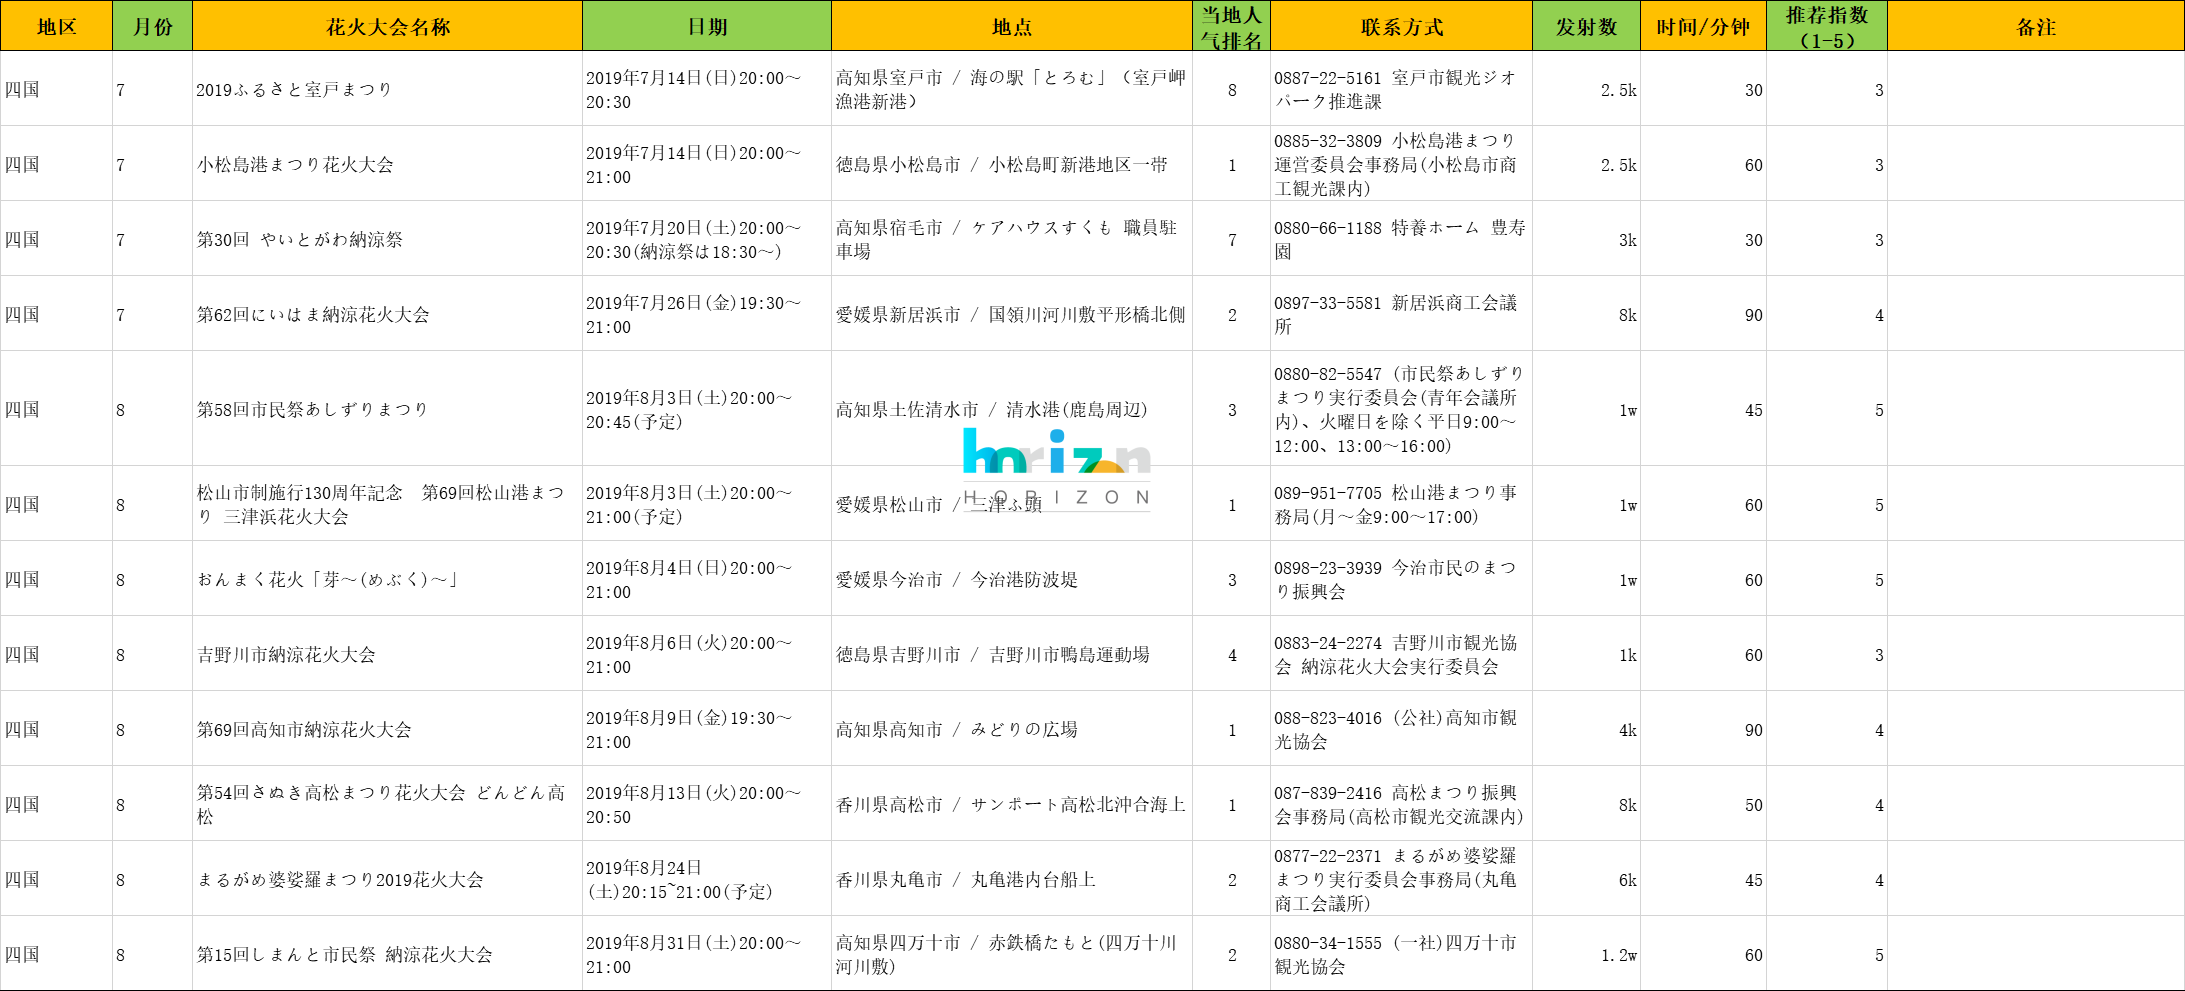This screenshot has width=2185, height=991.
Task: Select the 时间/分钟 header cell
Action: (1703, 26)
